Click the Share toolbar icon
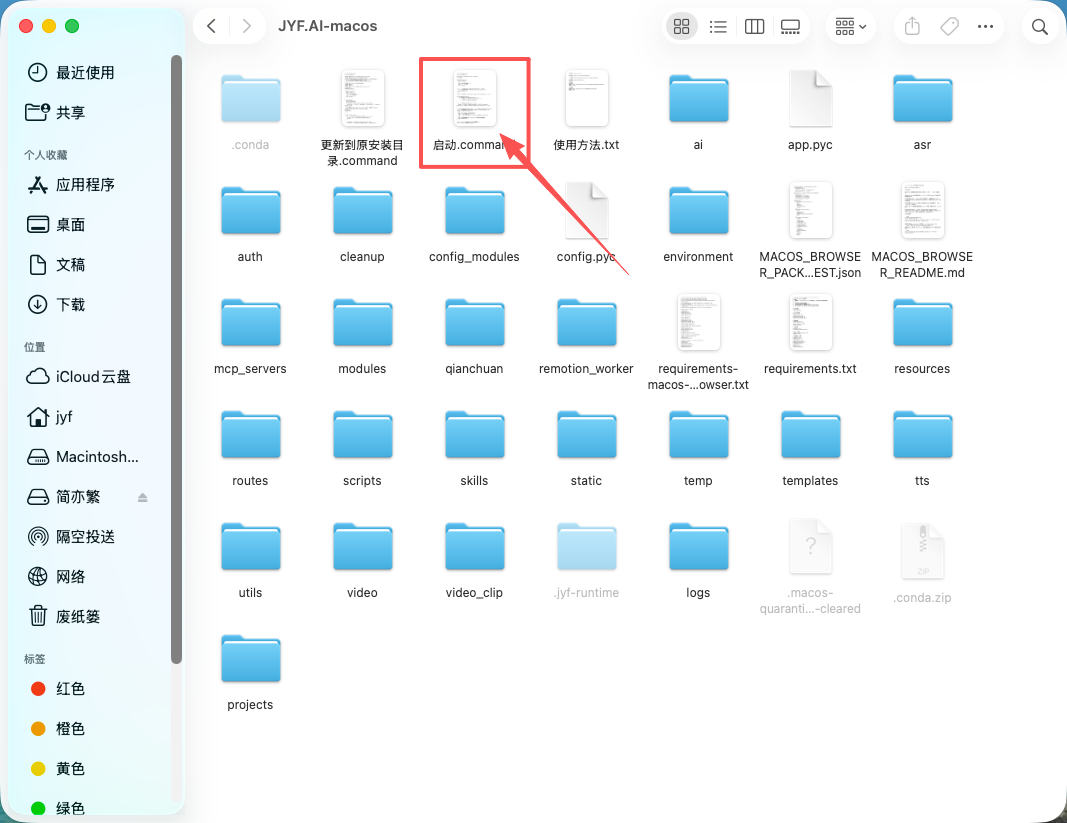This screenshot has width=1067, height=823. point(913,27)
